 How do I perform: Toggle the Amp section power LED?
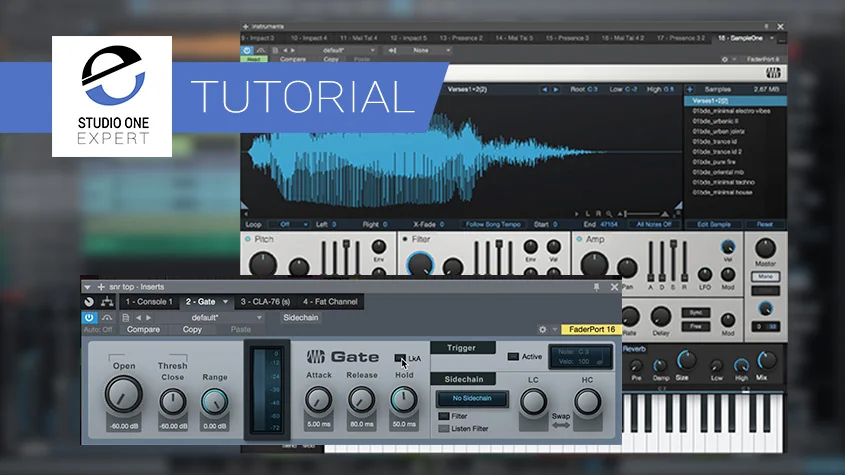(579, 239)
